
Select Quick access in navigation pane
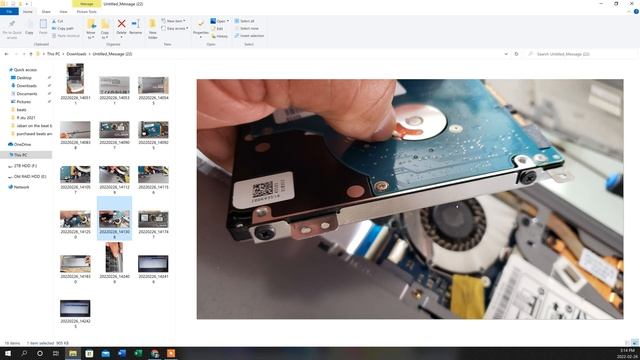pyautogui.click(x=25, y=70)
